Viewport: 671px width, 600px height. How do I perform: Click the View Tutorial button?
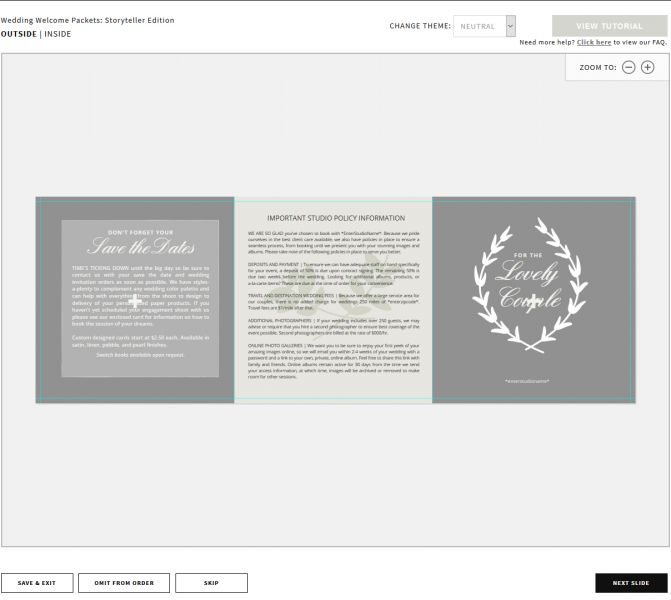[609, 26]
